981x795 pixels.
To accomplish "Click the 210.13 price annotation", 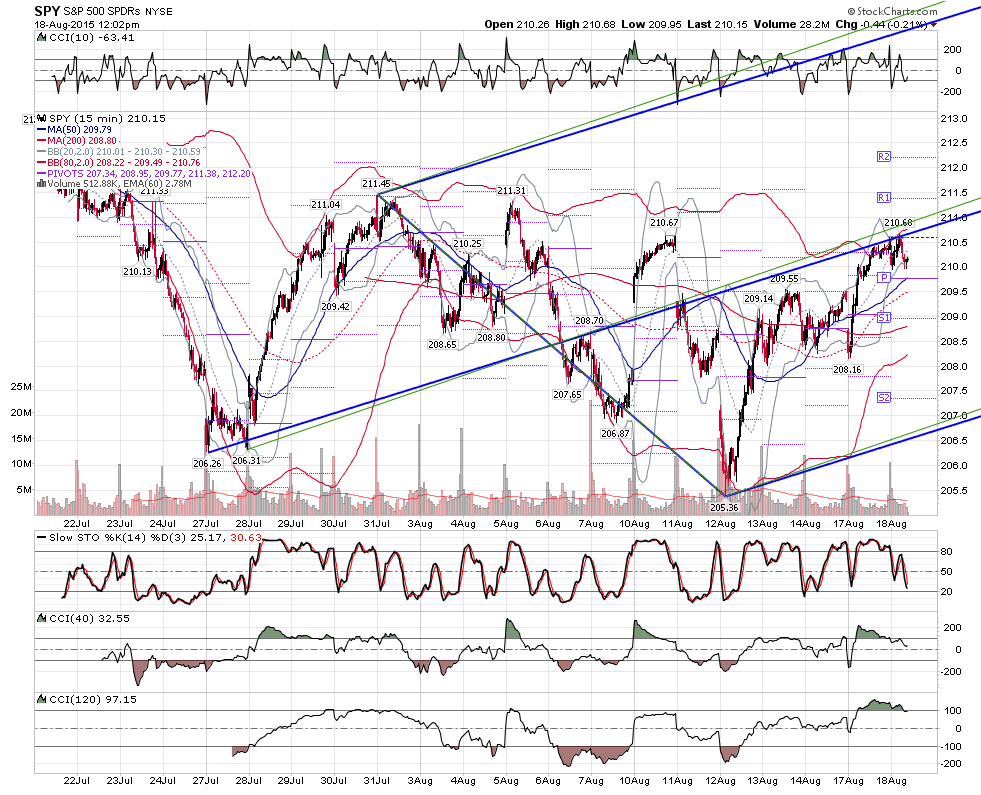I will pos(137,271).
